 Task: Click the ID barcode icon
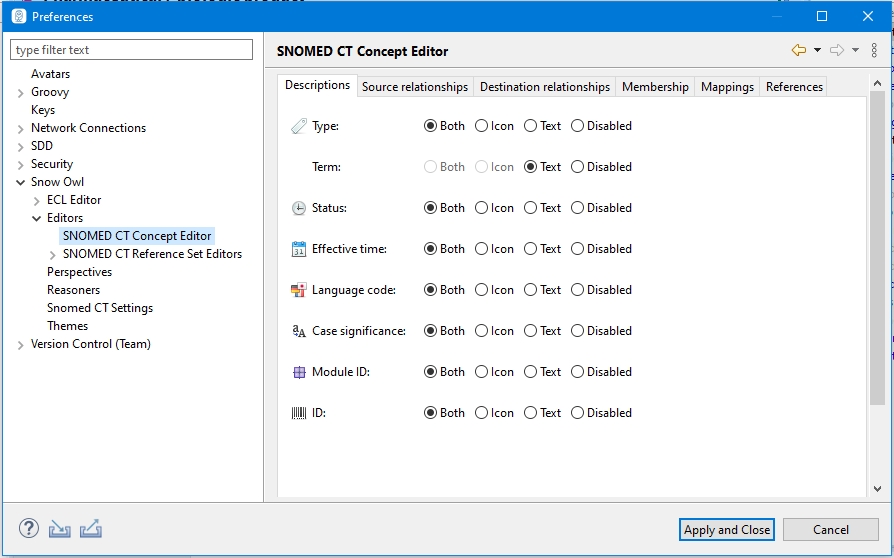pos(298,413)
